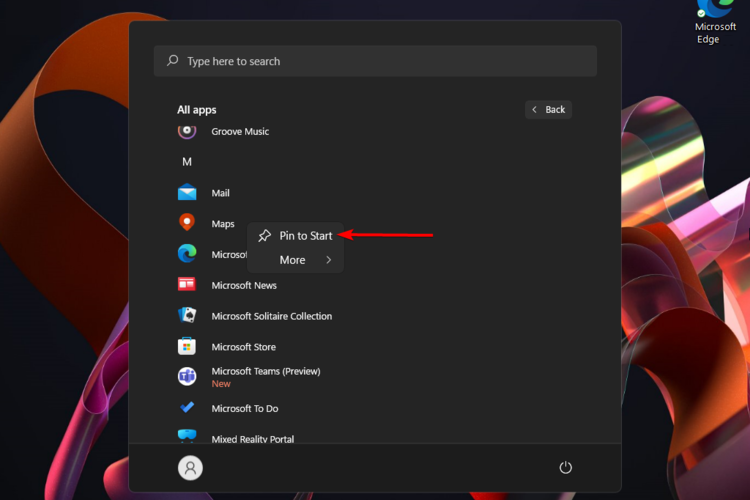Launch Mail from its envelope icon

point(187,193)
